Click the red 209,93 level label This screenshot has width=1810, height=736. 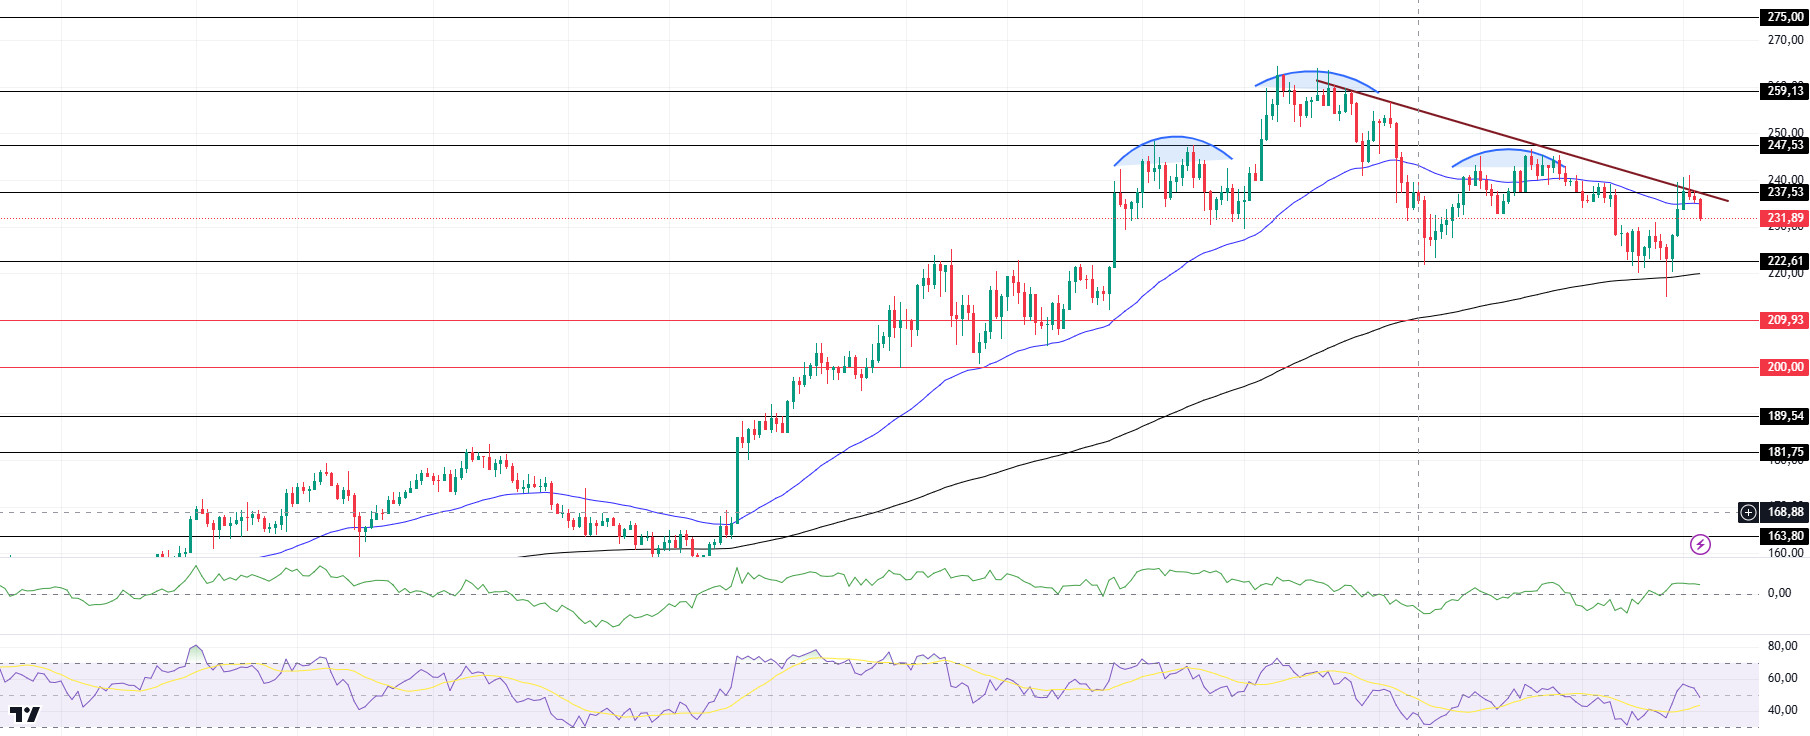(x=1784, y=320)
